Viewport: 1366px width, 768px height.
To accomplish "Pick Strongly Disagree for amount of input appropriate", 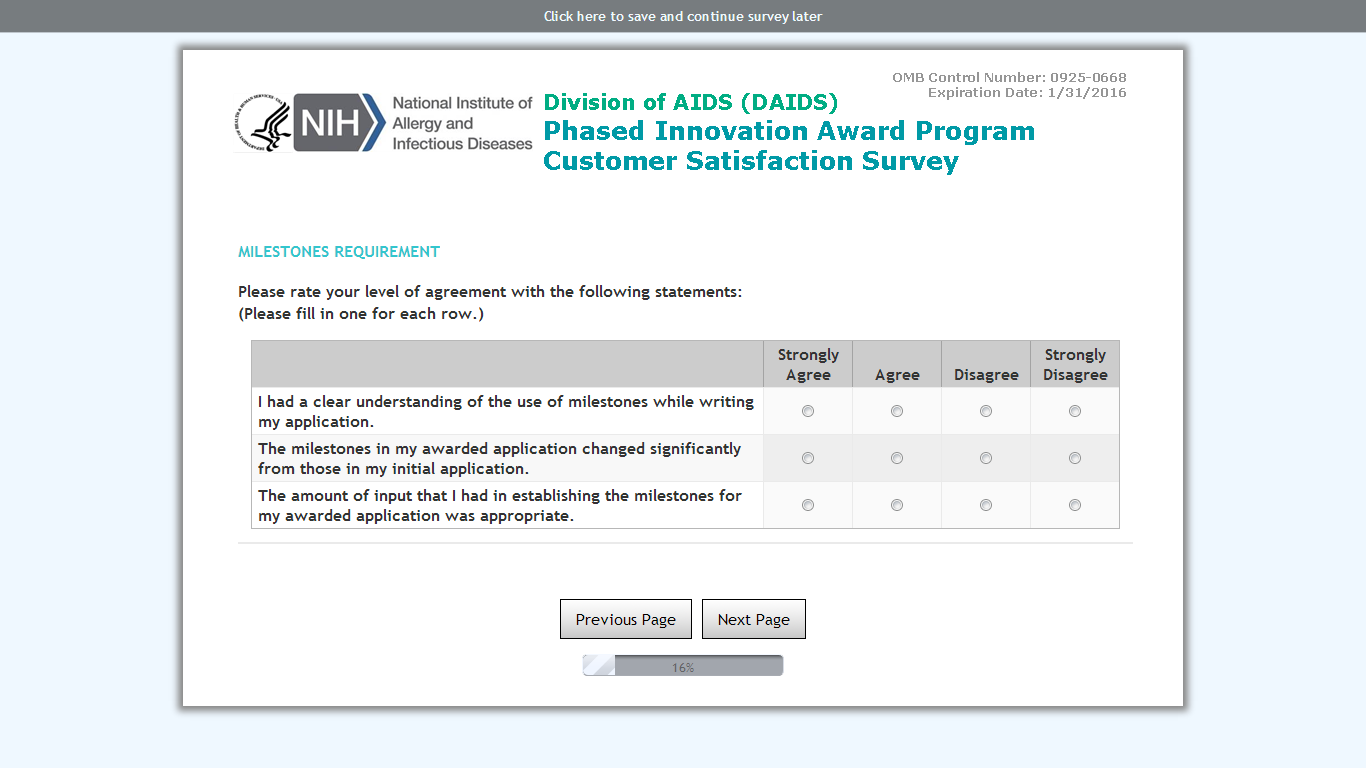I will pos(1075,505).
